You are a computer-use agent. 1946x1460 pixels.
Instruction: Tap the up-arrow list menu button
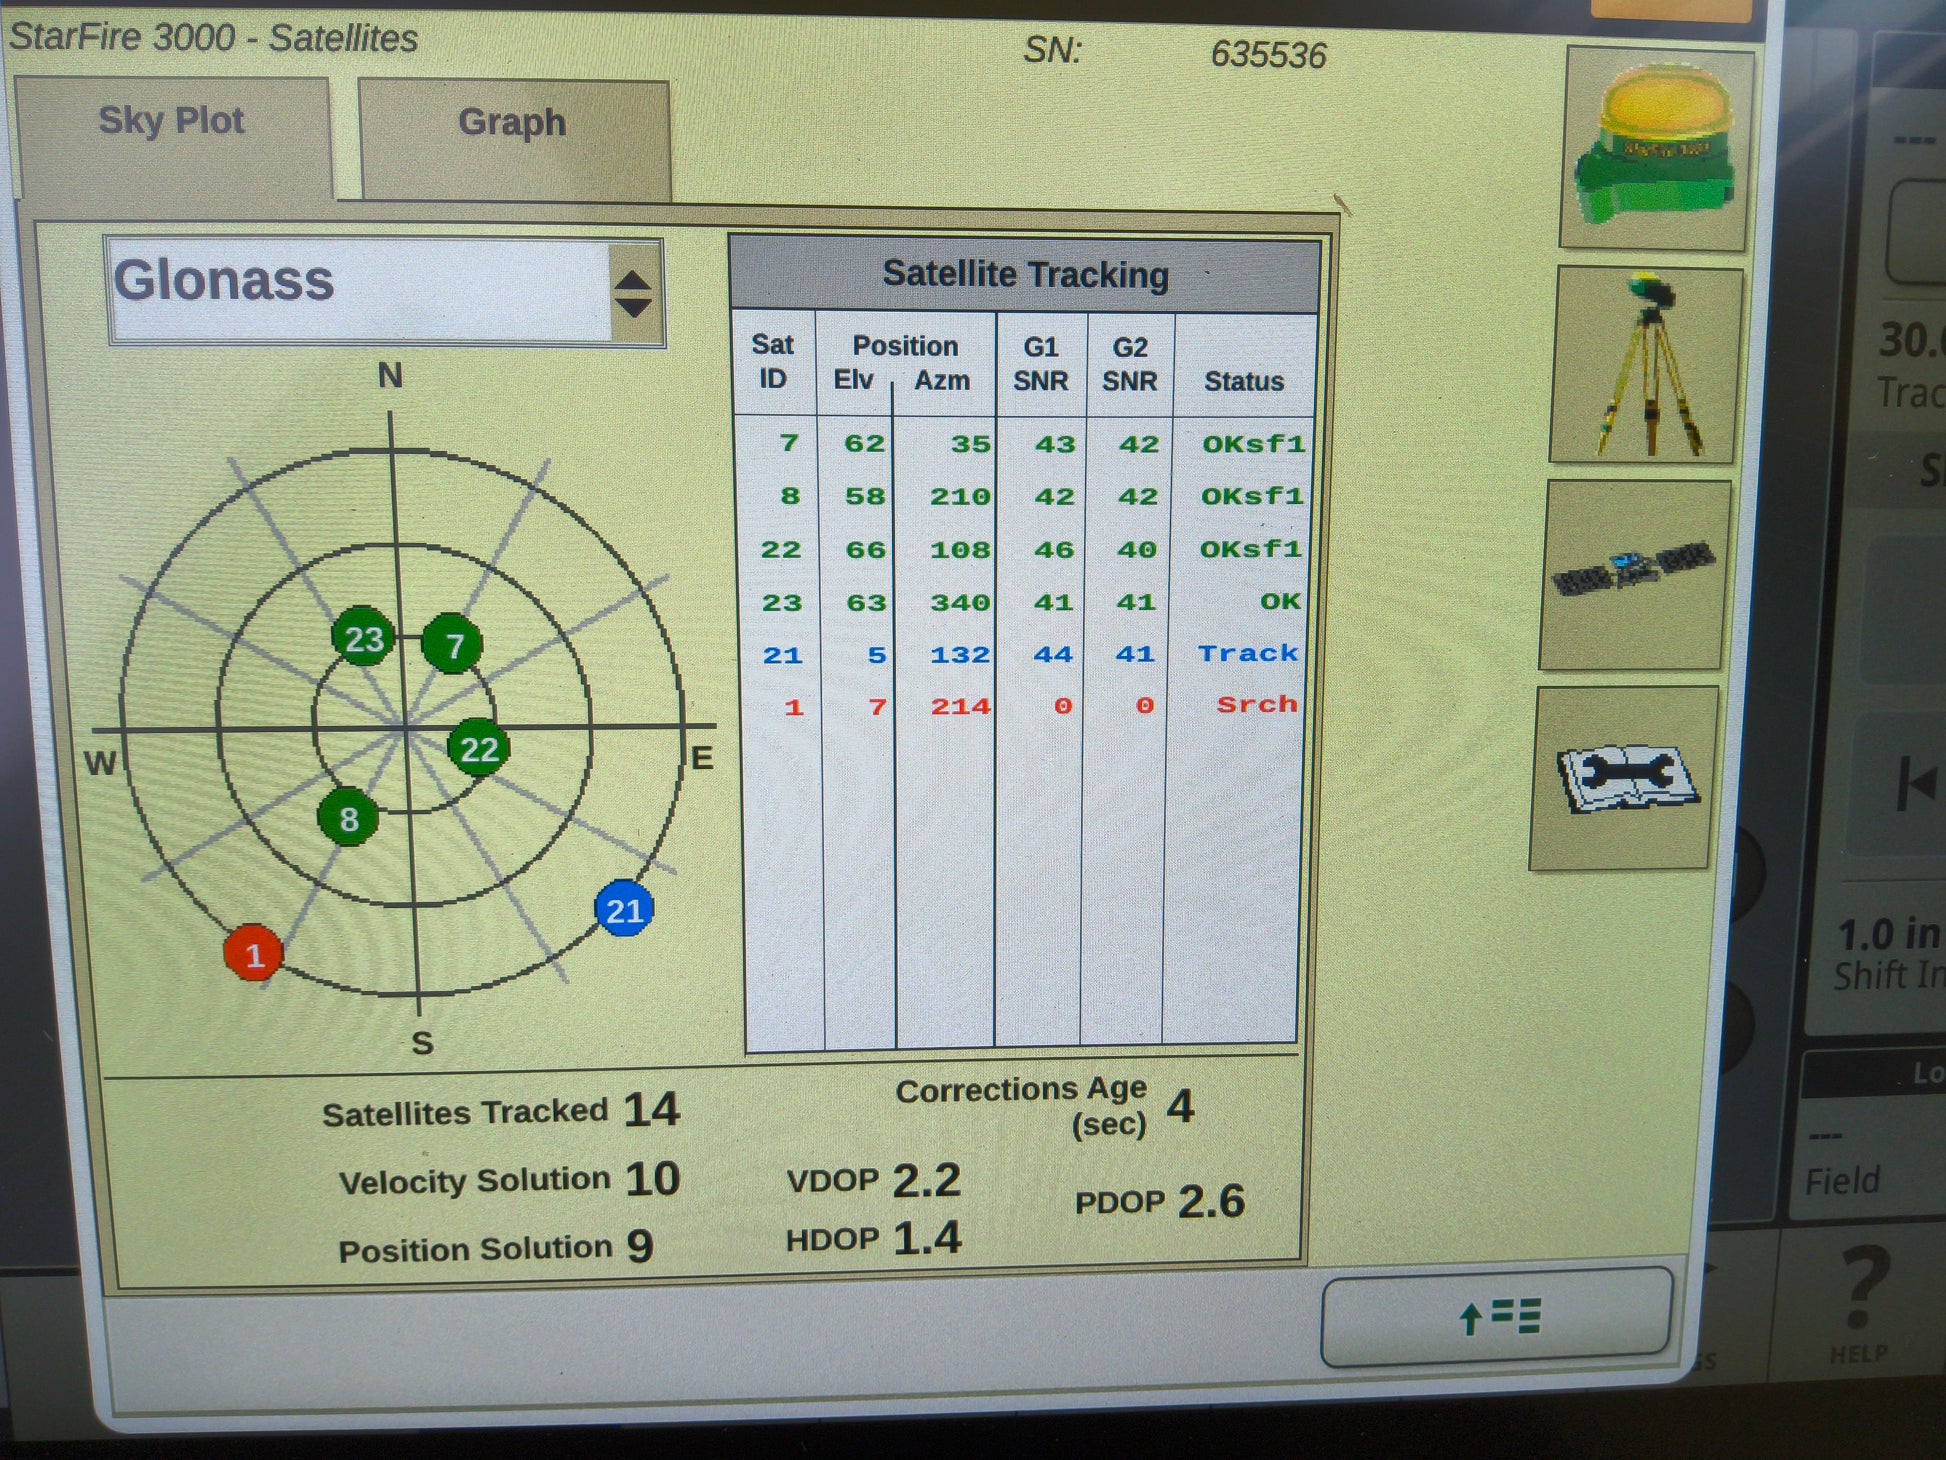point(1497,1317)
